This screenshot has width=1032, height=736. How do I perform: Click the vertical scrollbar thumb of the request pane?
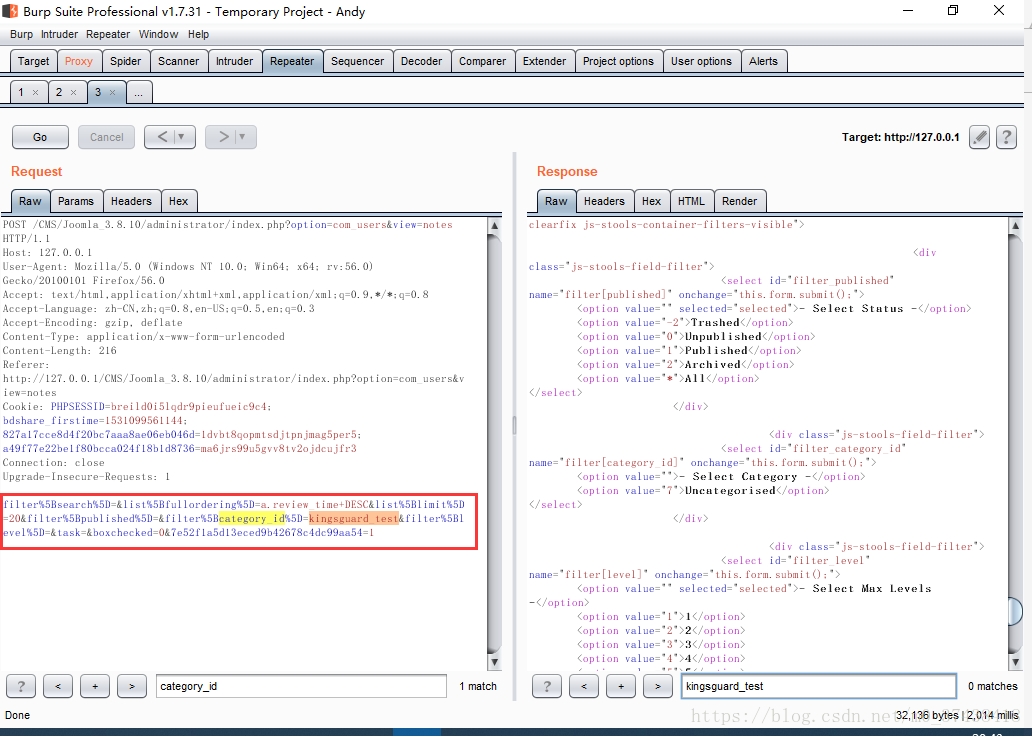tap(494, 444)
